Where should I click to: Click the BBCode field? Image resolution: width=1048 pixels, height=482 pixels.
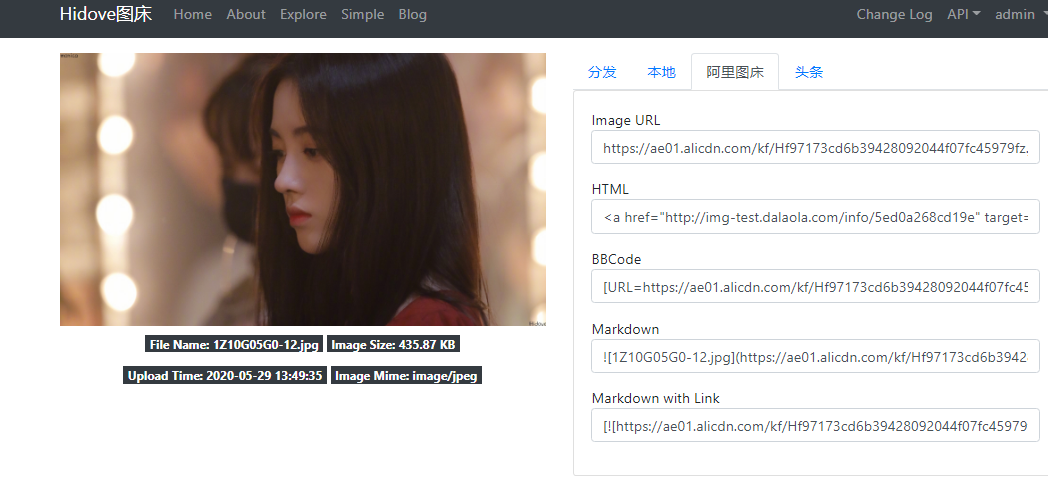coord(815,287)
